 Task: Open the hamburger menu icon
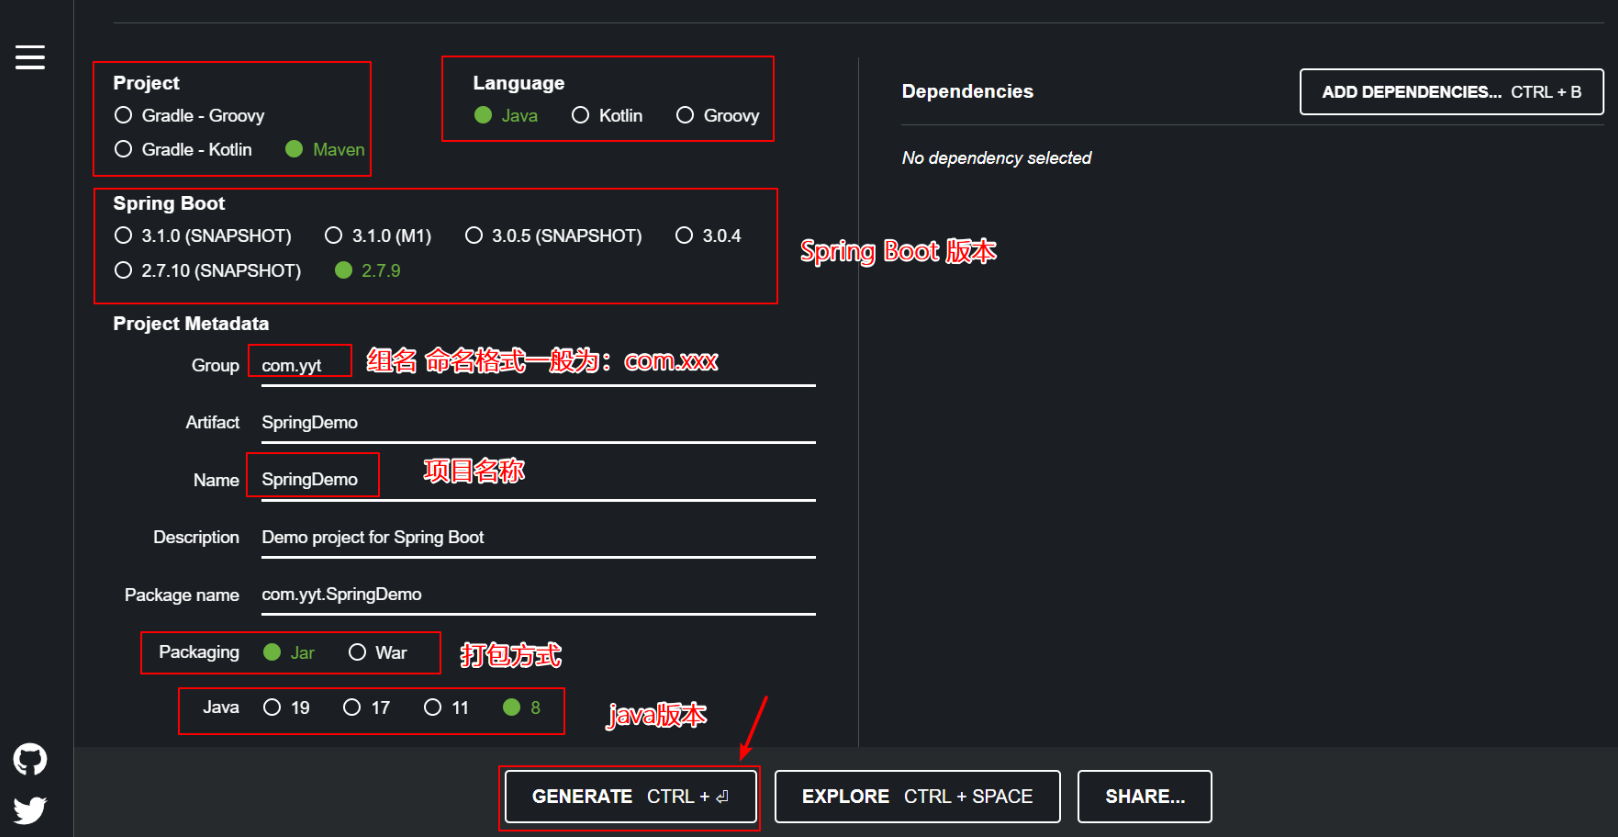point(30,57)
